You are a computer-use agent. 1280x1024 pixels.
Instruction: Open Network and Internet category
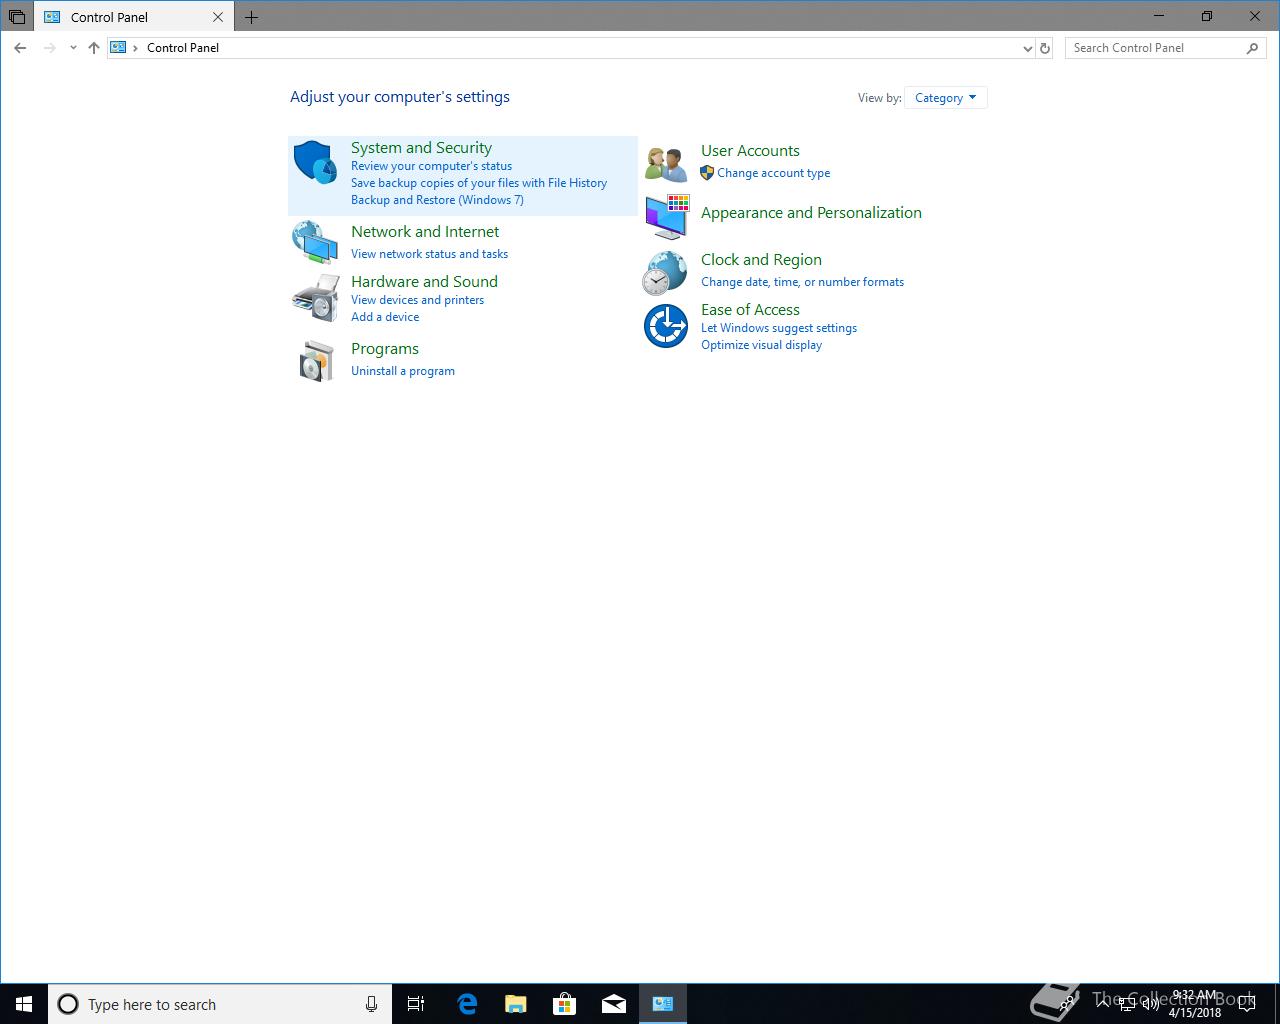coord(425,231)
